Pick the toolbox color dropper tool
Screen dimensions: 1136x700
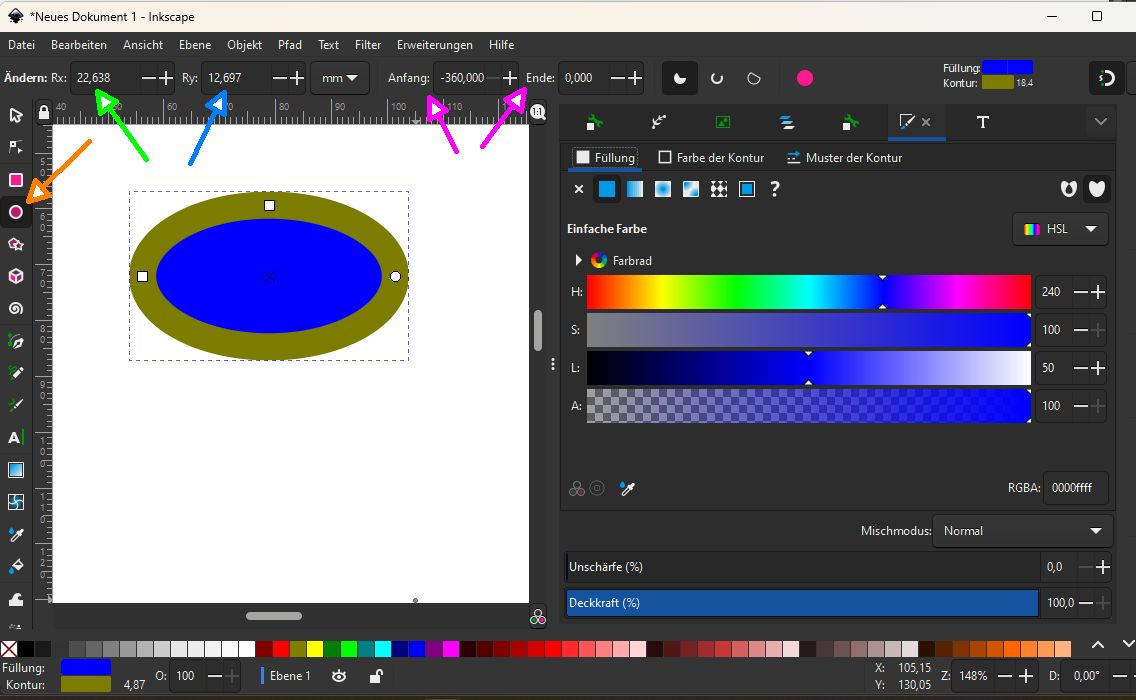[15, 535]
